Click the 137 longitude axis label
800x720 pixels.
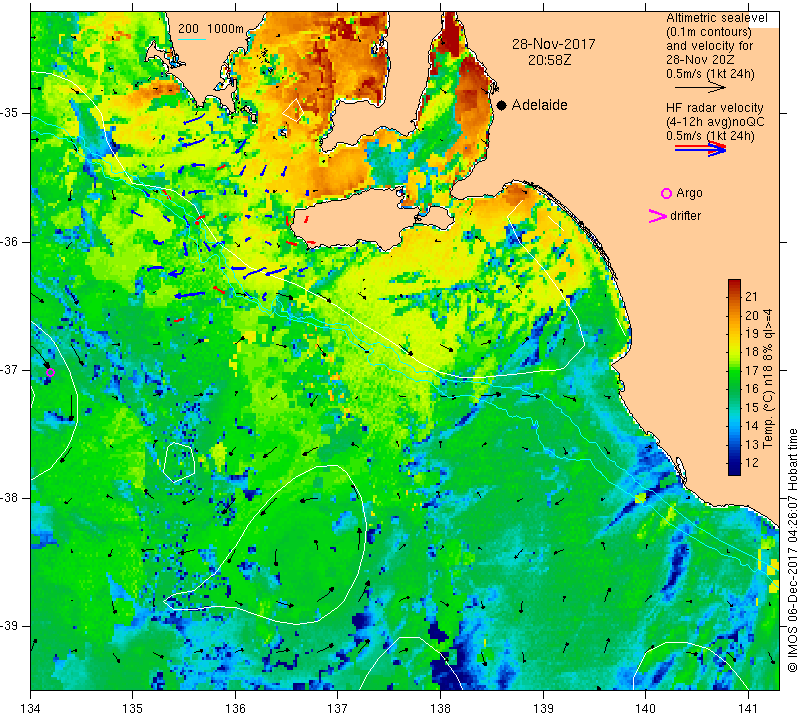[x=338, y=708]
